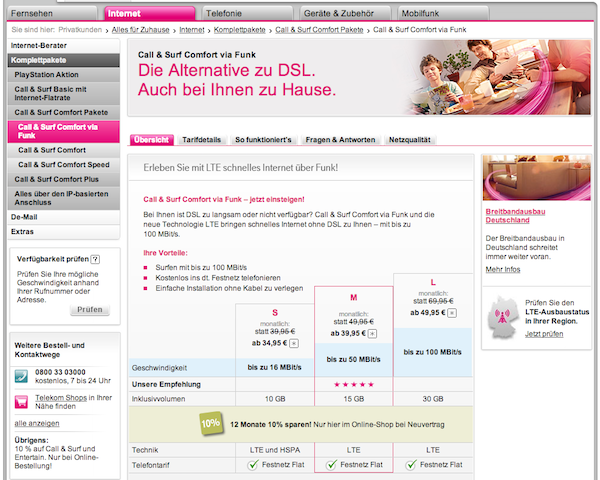Open the Mobilfunk main tab
Viewport: 600px width, 480px height.
tap(443, 13)
